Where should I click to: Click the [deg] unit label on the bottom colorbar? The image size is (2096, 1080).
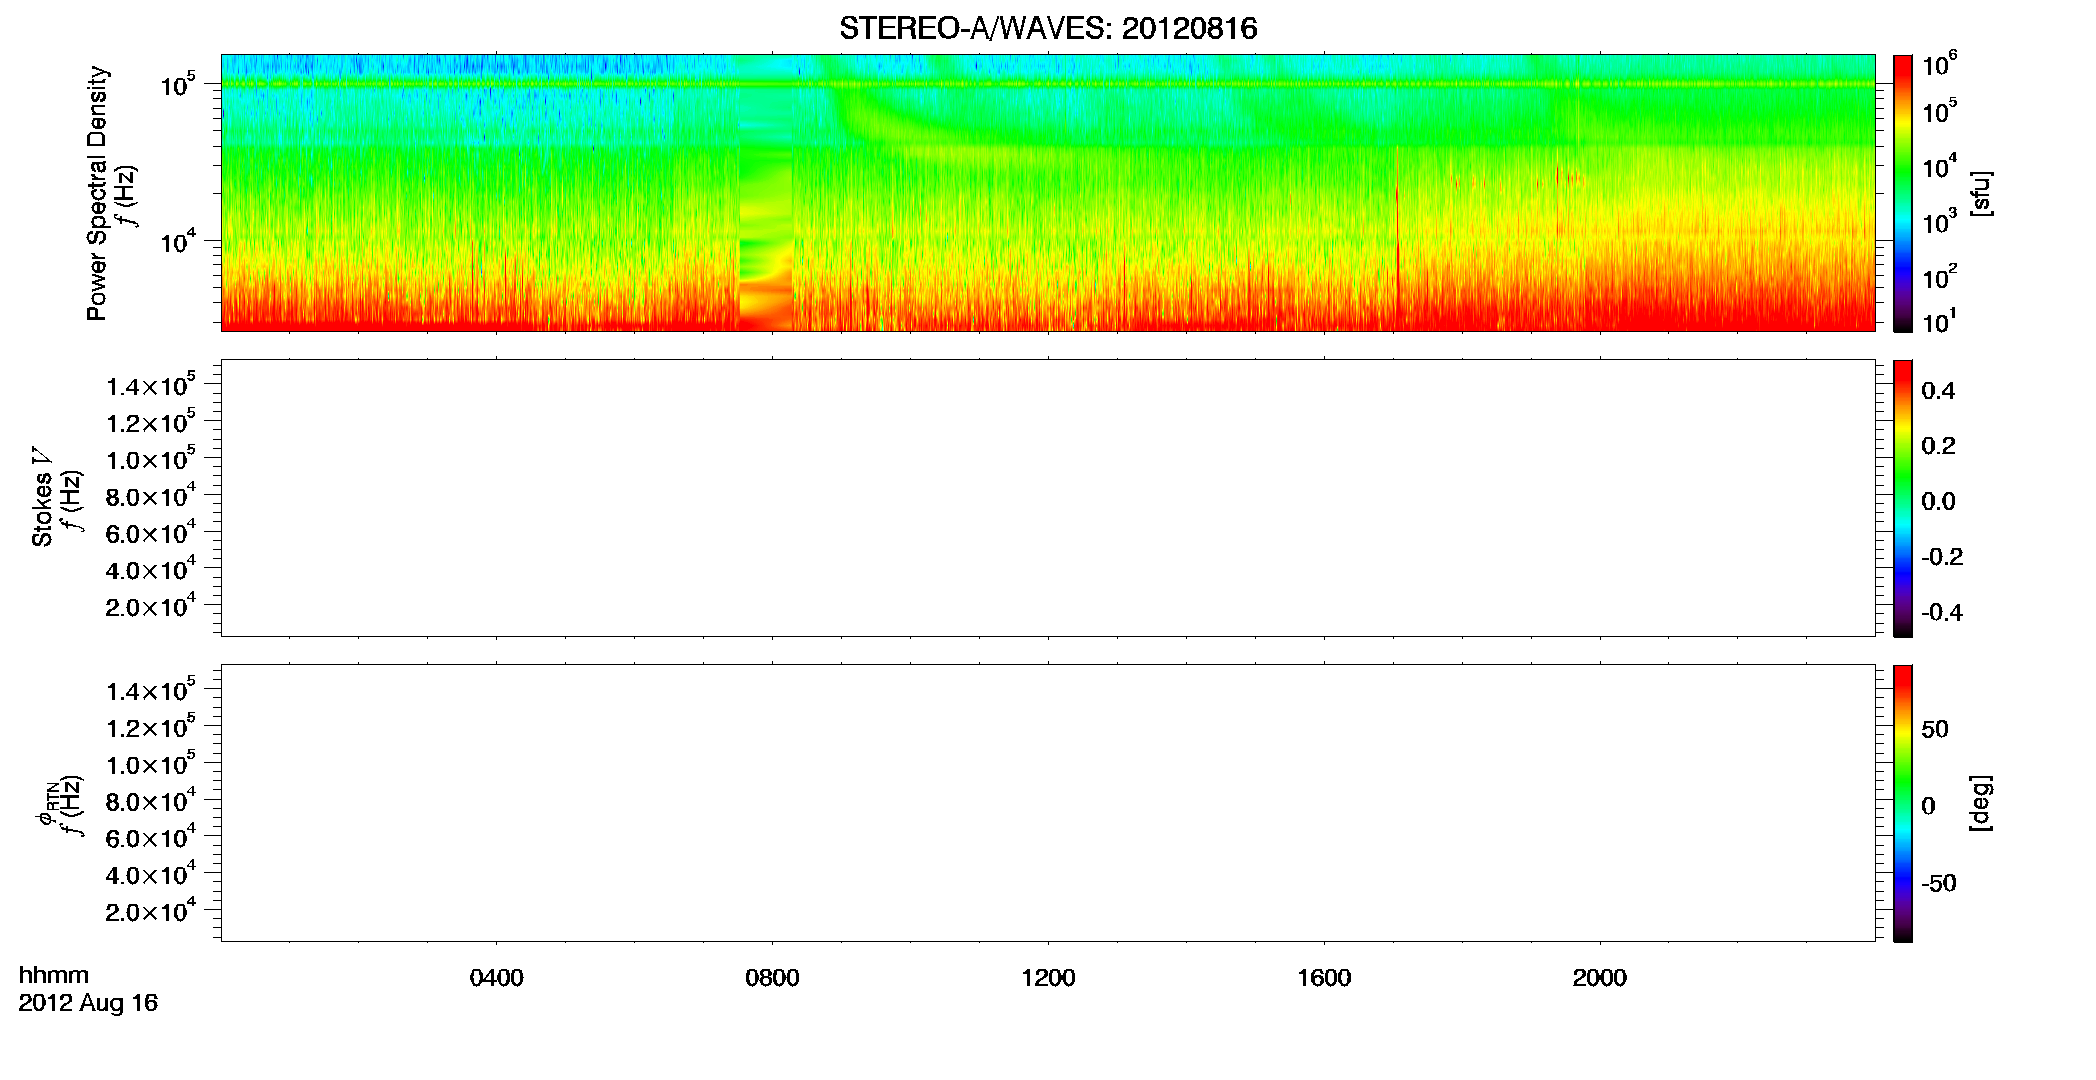coord(1981,803)
